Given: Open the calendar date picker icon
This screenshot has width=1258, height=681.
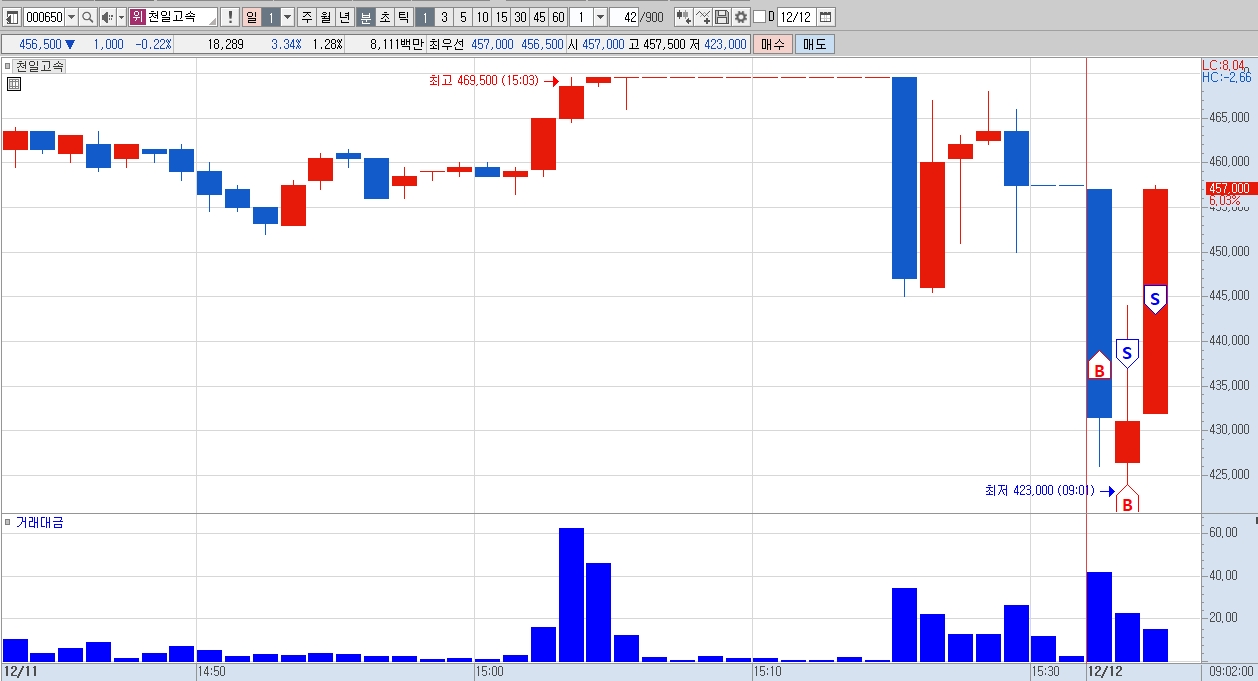Looking at the screenshot, I should tap(825, 17).
